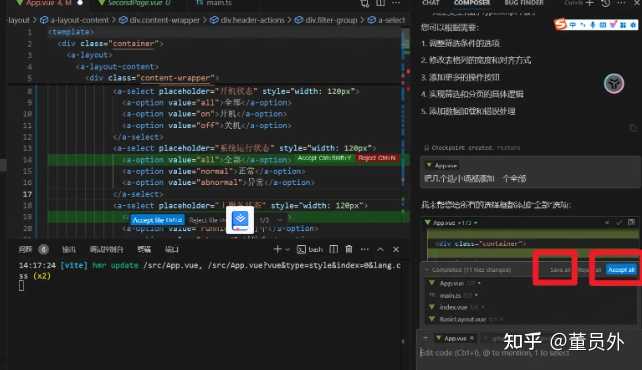The width and height of the screenshot is (642, 370).
Task: Switch to the BUG FINDER tab
Action: [524, 2]
